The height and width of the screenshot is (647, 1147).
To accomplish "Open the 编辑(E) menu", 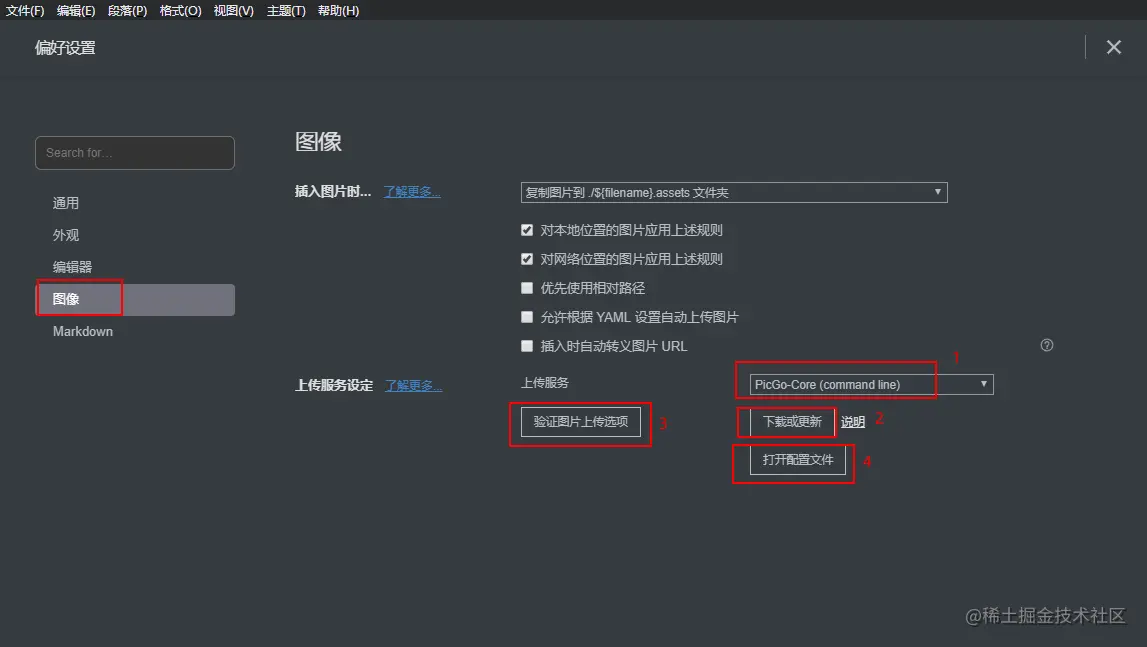I will tap(76, 10).
